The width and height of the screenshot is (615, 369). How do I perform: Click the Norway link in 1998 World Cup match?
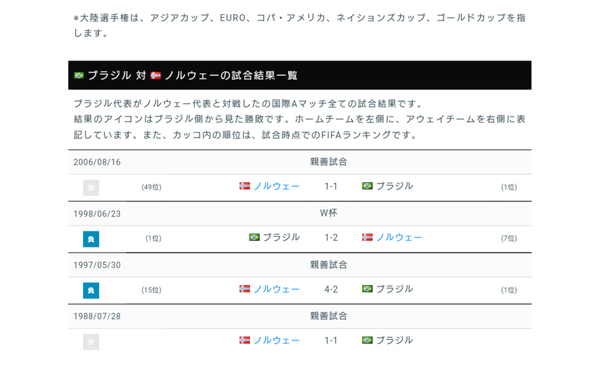pyautogui.click(x=399, y=238)
